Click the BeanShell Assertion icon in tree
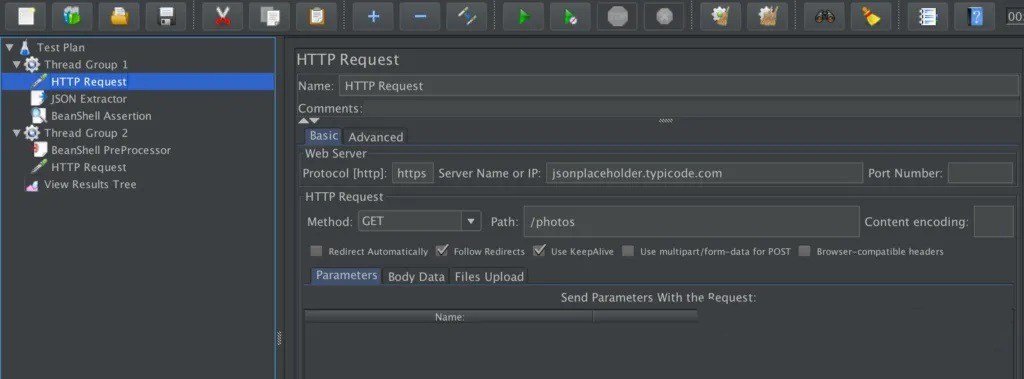The height and width of the screenshot is (379, 1024). click(x=39, y=116)
